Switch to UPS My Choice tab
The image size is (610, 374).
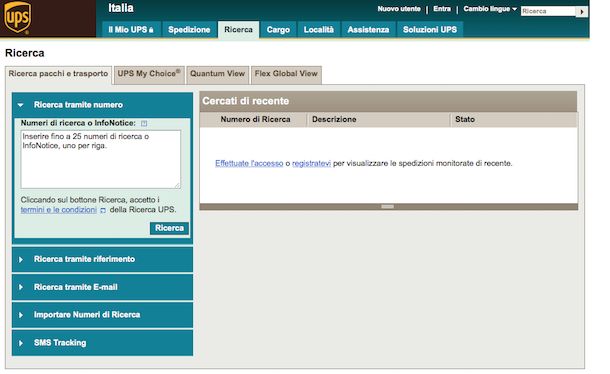point(149,74)
